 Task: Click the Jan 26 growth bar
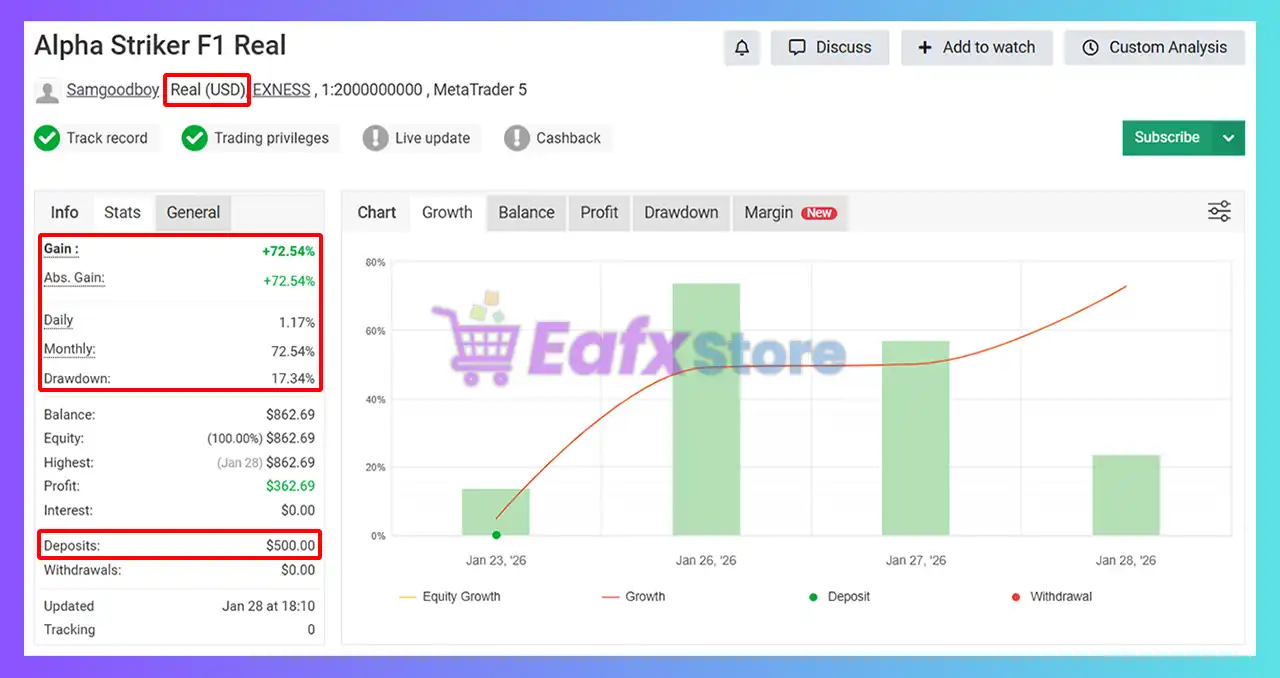click(706, 409)
